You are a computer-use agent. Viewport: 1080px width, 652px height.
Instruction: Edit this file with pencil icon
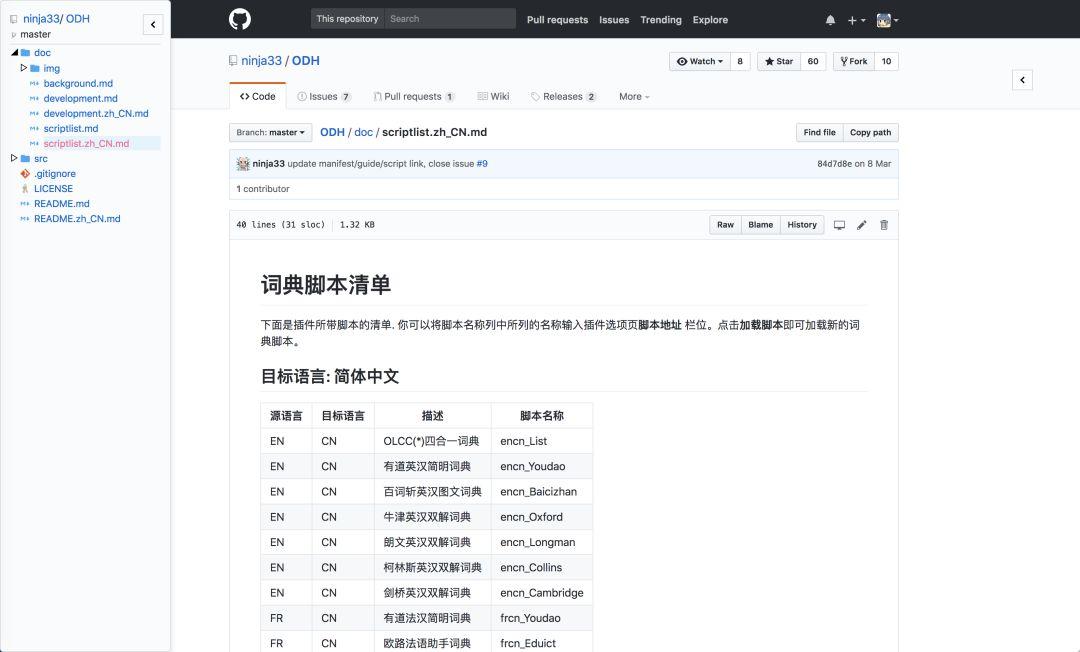[x=862, y=225]
